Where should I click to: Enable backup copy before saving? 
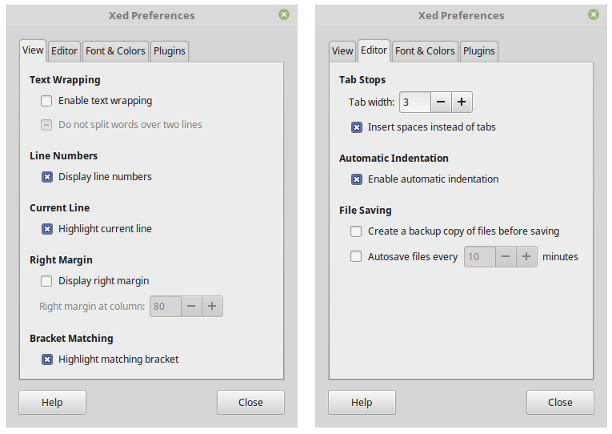tap(357, 231)
